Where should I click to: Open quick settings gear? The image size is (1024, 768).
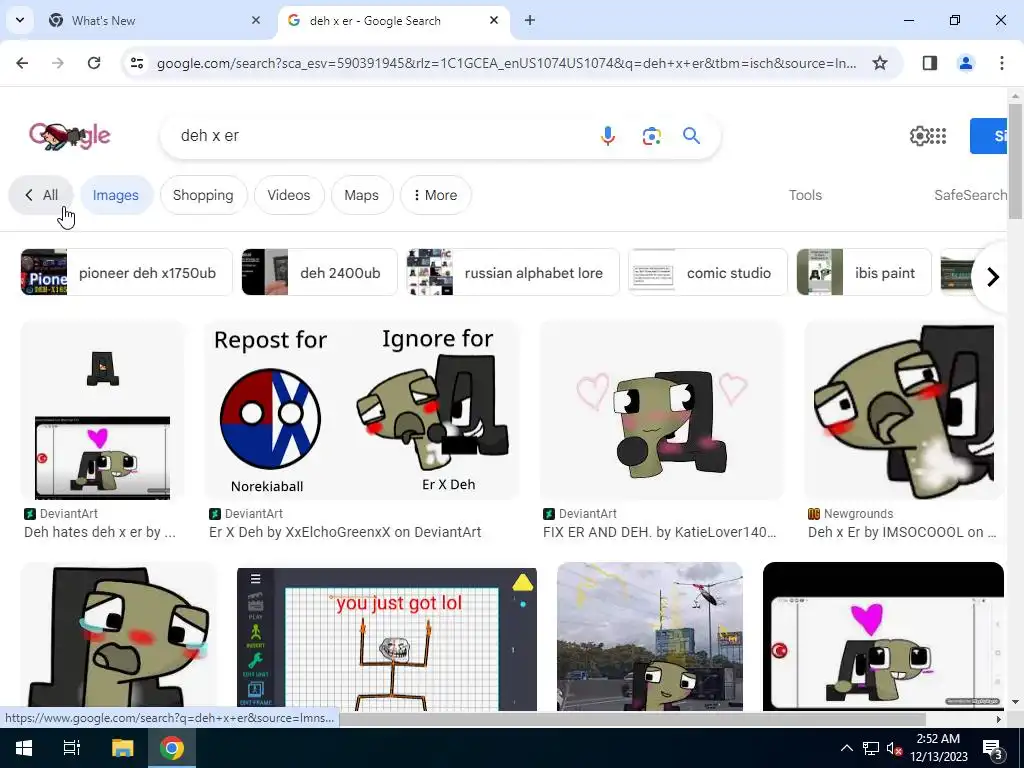[919, 136]
